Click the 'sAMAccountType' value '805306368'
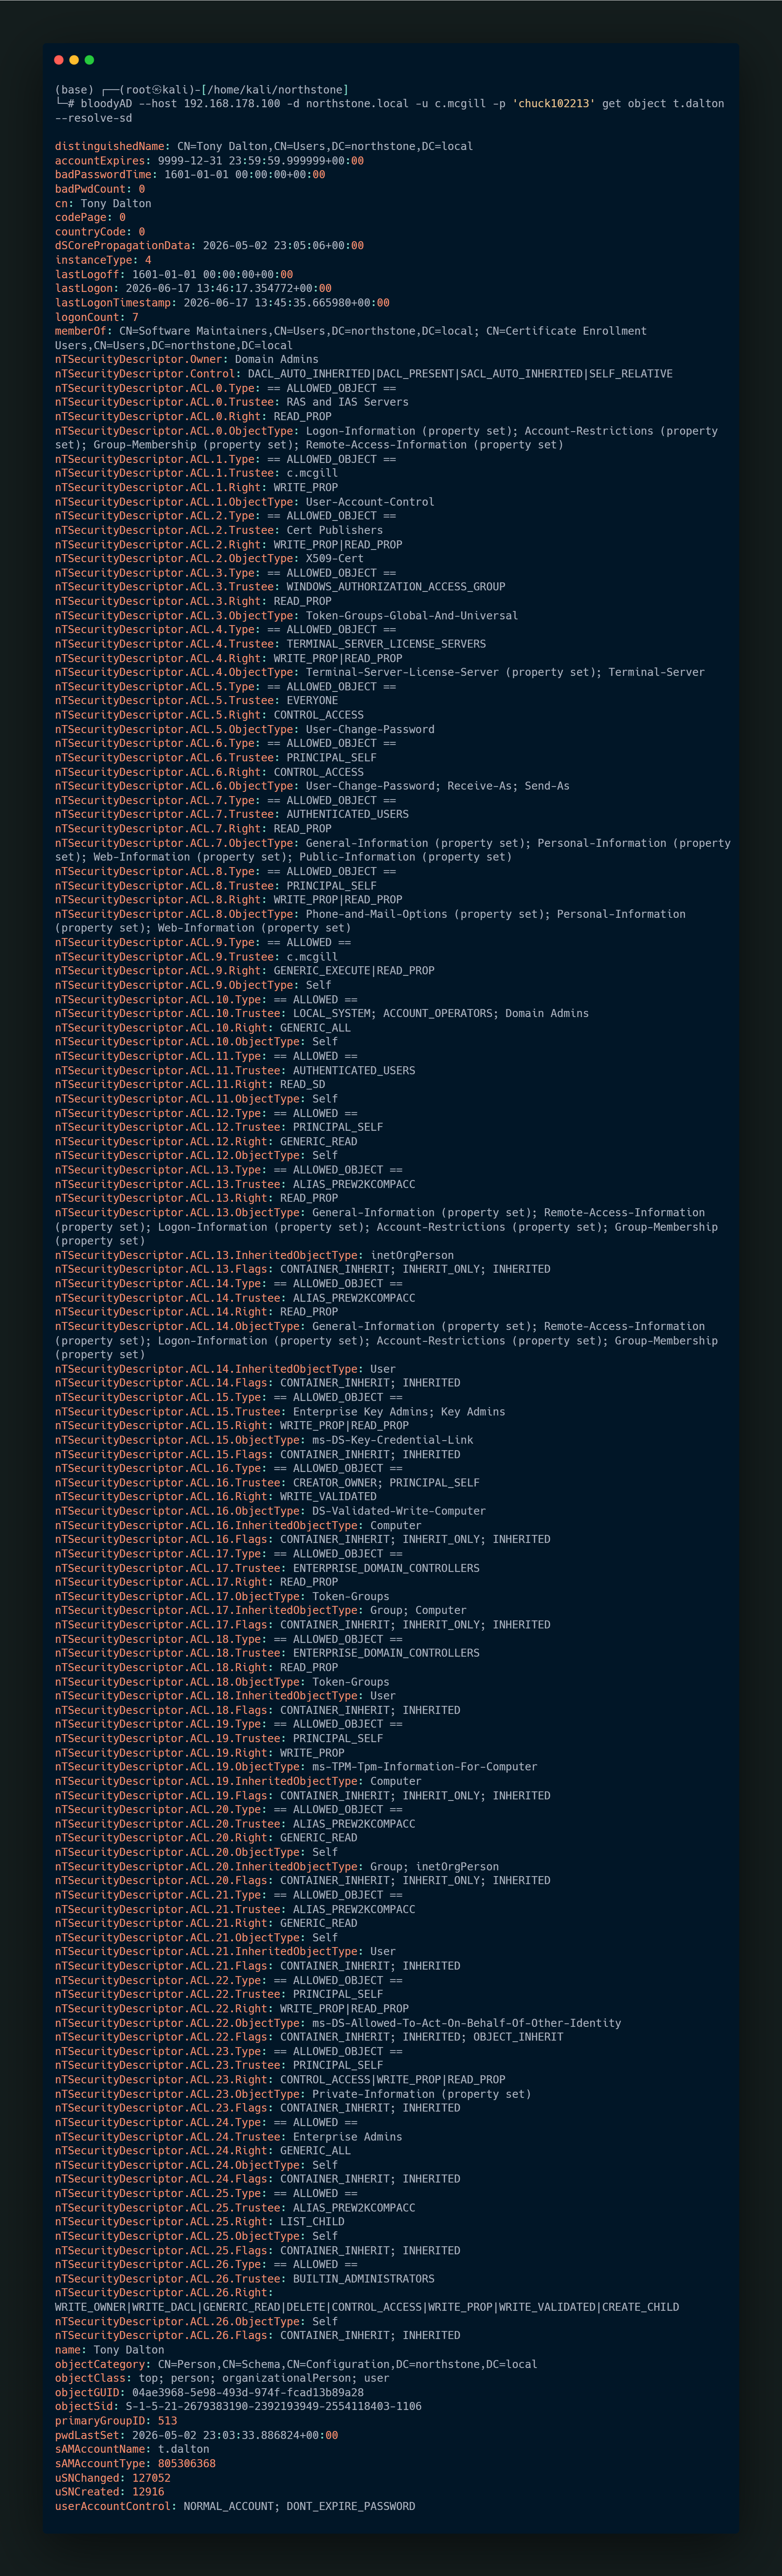This screenshot has height=2576, width=782. pyautogui.click(x=187, y=2464)
